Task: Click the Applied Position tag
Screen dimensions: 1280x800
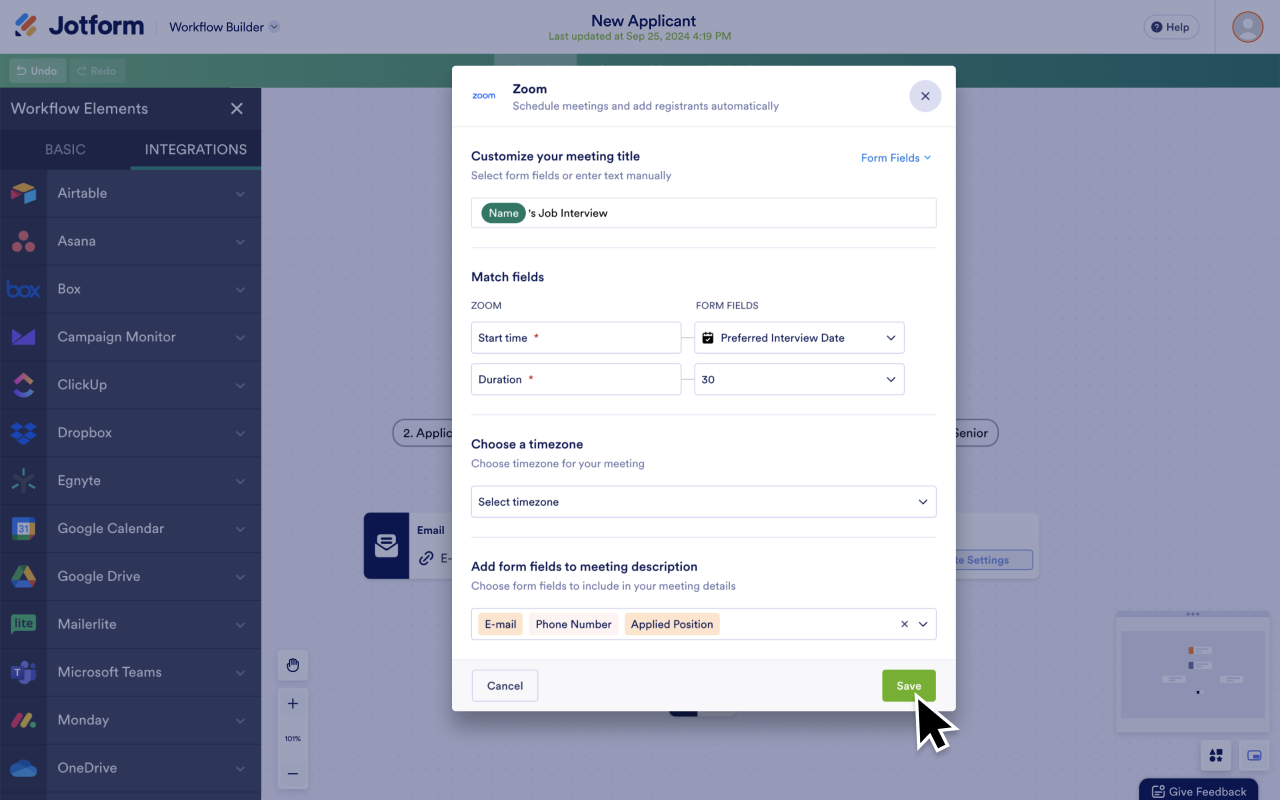Action: 672,624
